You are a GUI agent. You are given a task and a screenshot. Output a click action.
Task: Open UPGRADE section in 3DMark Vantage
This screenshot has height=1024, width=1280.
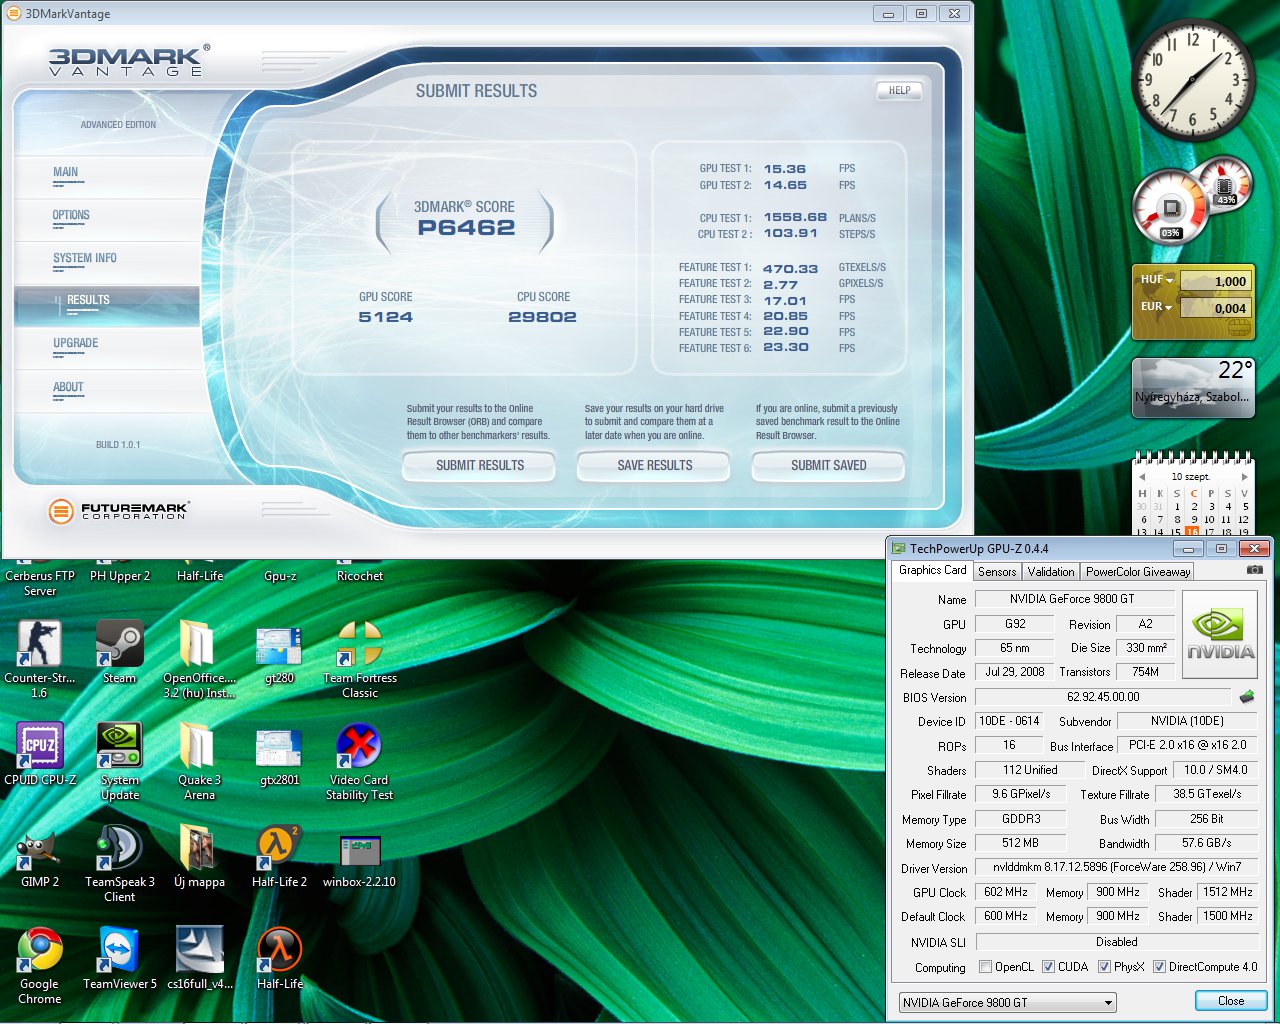click(107, 347)
